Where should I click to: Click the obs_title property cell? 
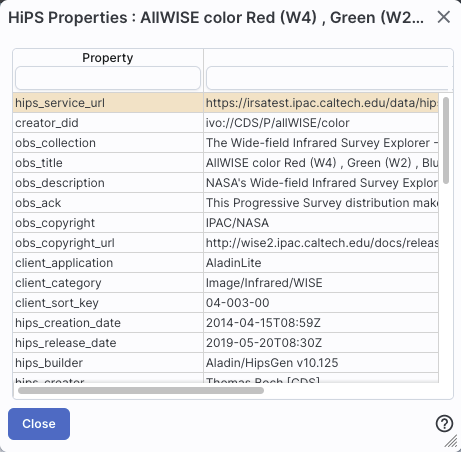click(x=108, y=163)
